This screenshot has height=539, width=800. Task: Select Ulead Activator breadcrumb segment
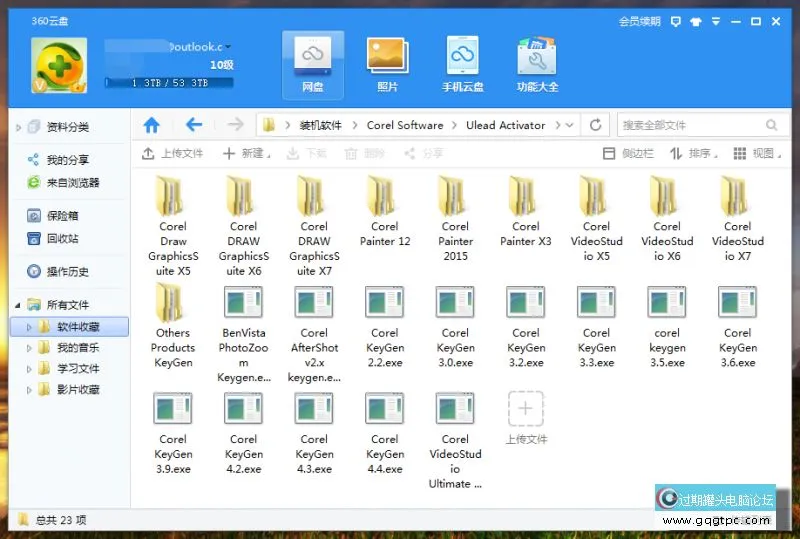506,125
